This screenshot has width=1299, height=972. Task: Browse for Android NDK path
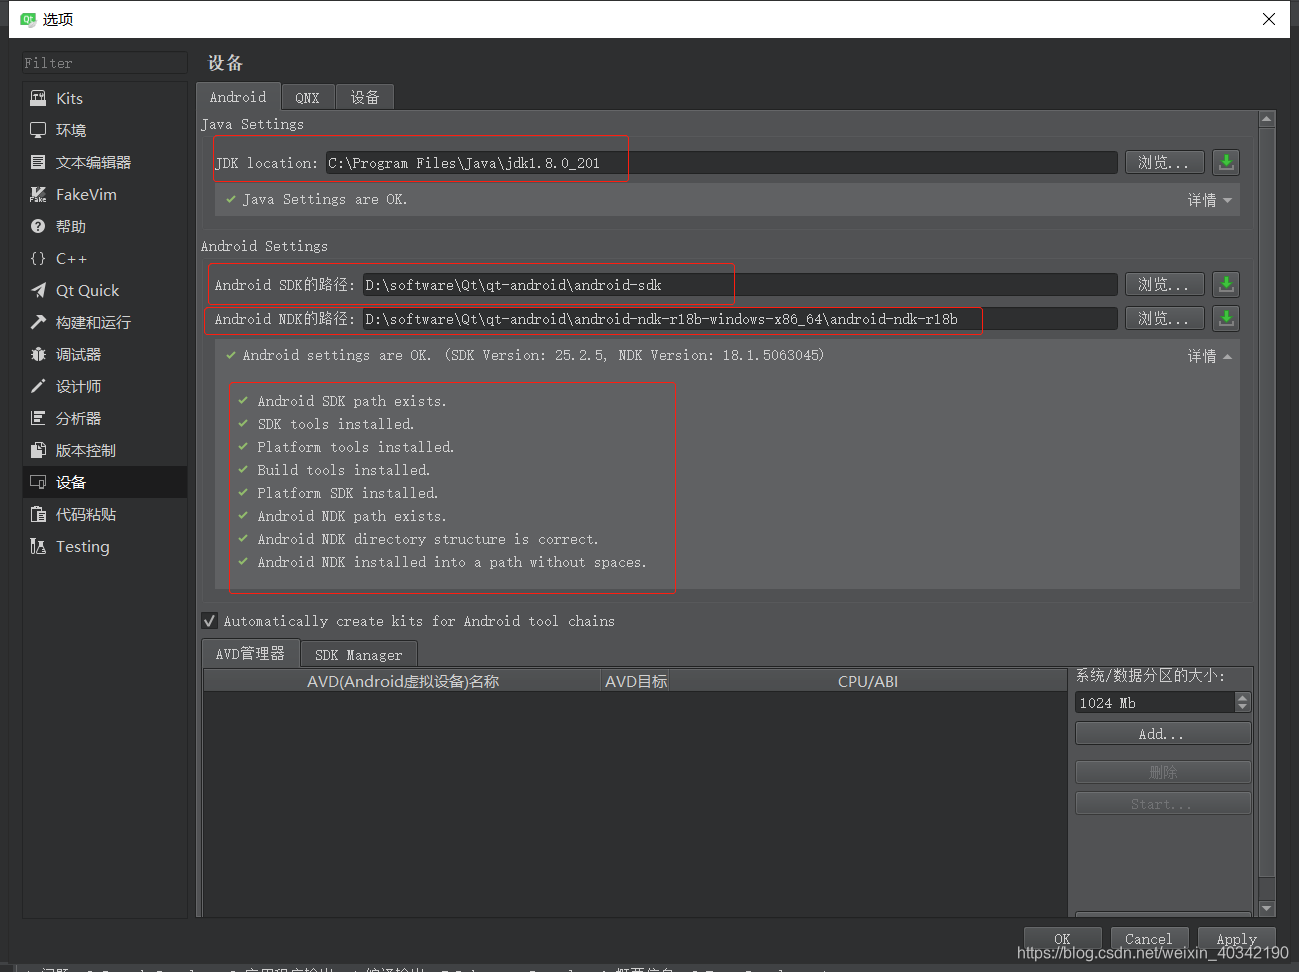(x=1164, y=319)
